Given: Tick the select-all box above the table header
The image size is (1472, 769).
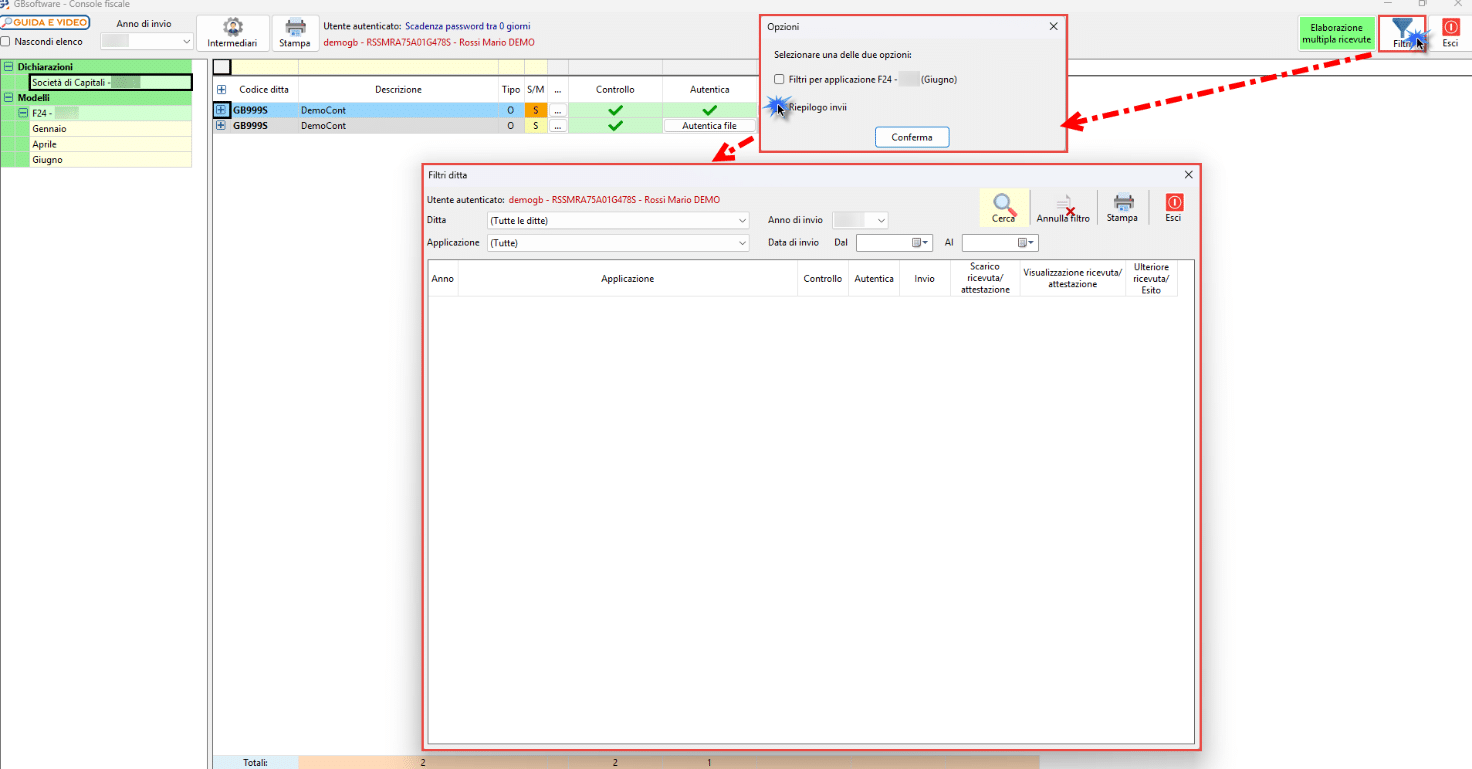Looking at the screenshot, I should (x=222, y=67).
